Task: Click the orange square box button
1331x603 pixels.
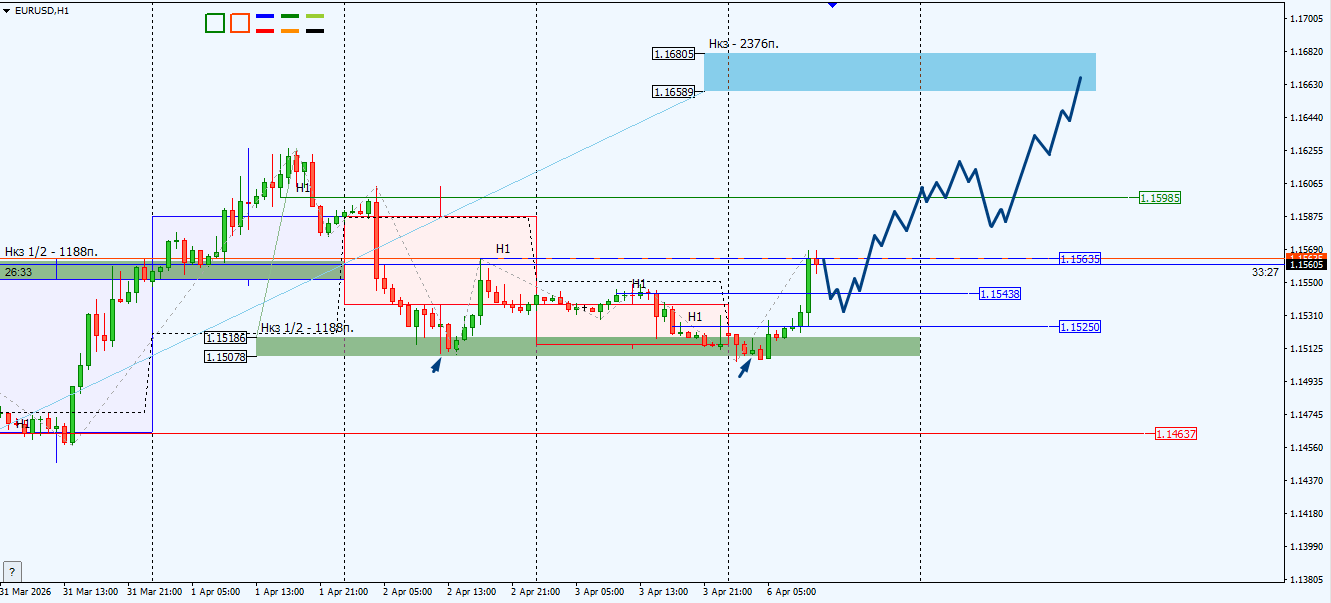Action: 240,23
